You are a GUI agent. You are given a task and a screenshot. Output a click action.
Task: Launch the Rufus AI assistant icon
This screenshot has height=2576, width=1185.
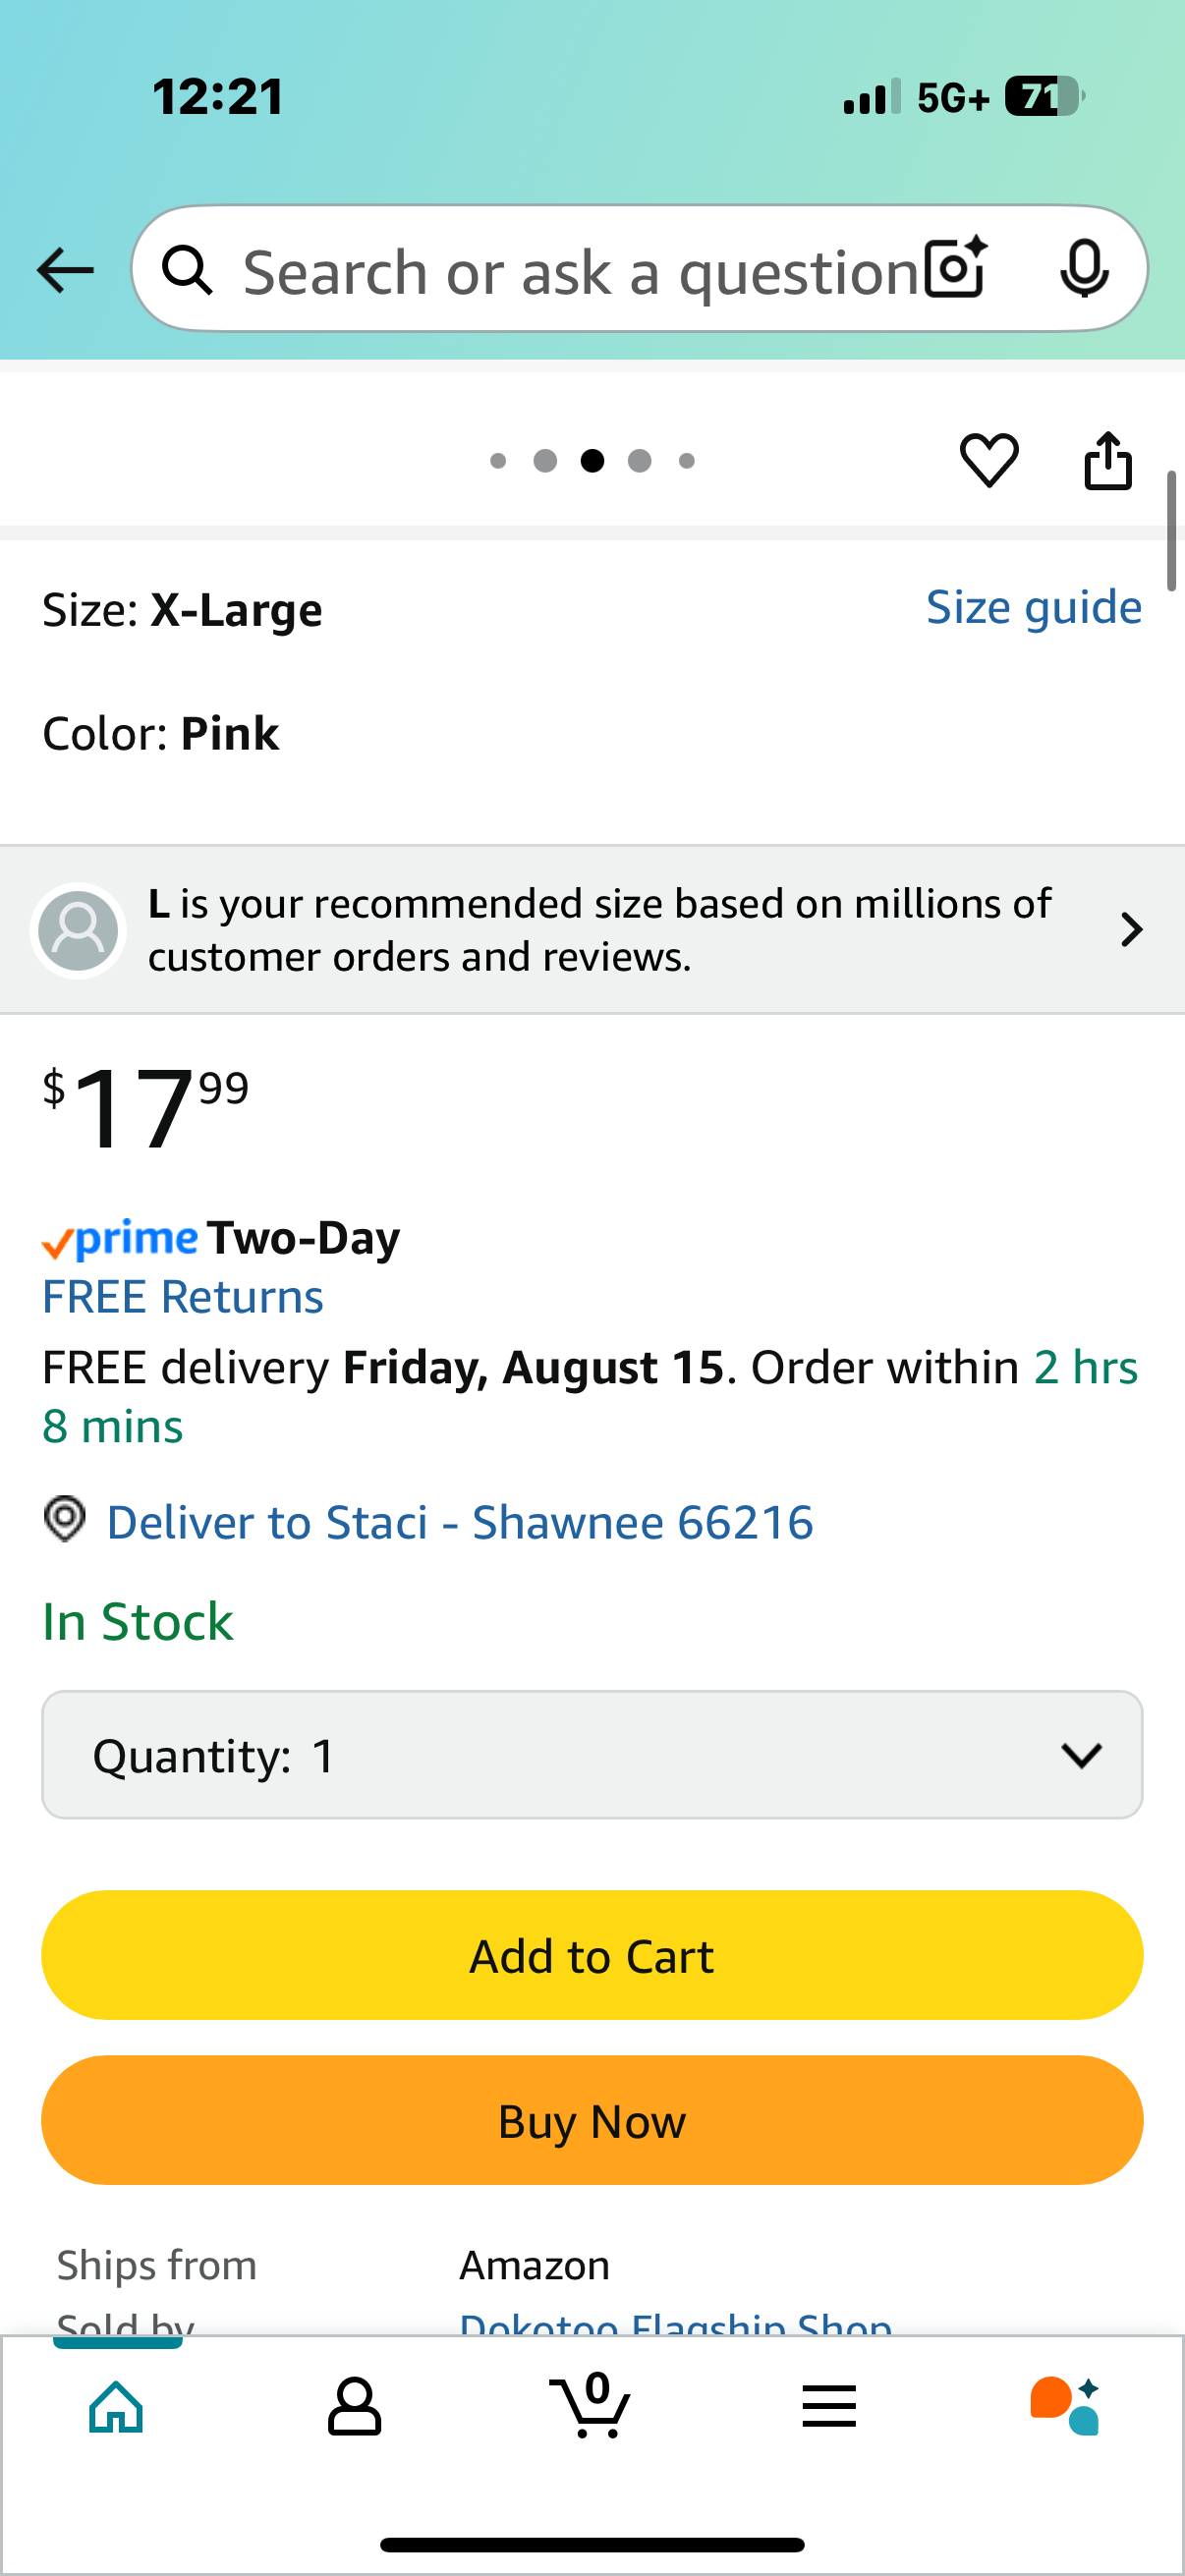click(1065, 2406)
